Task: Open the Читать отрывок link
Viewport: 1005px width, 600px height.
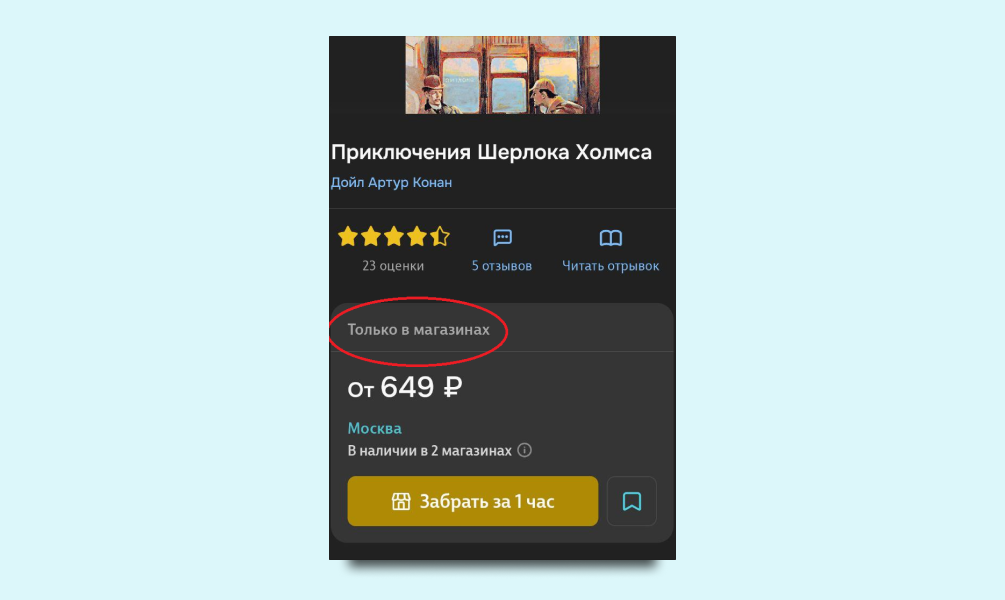Action: [x=610, y=266]
